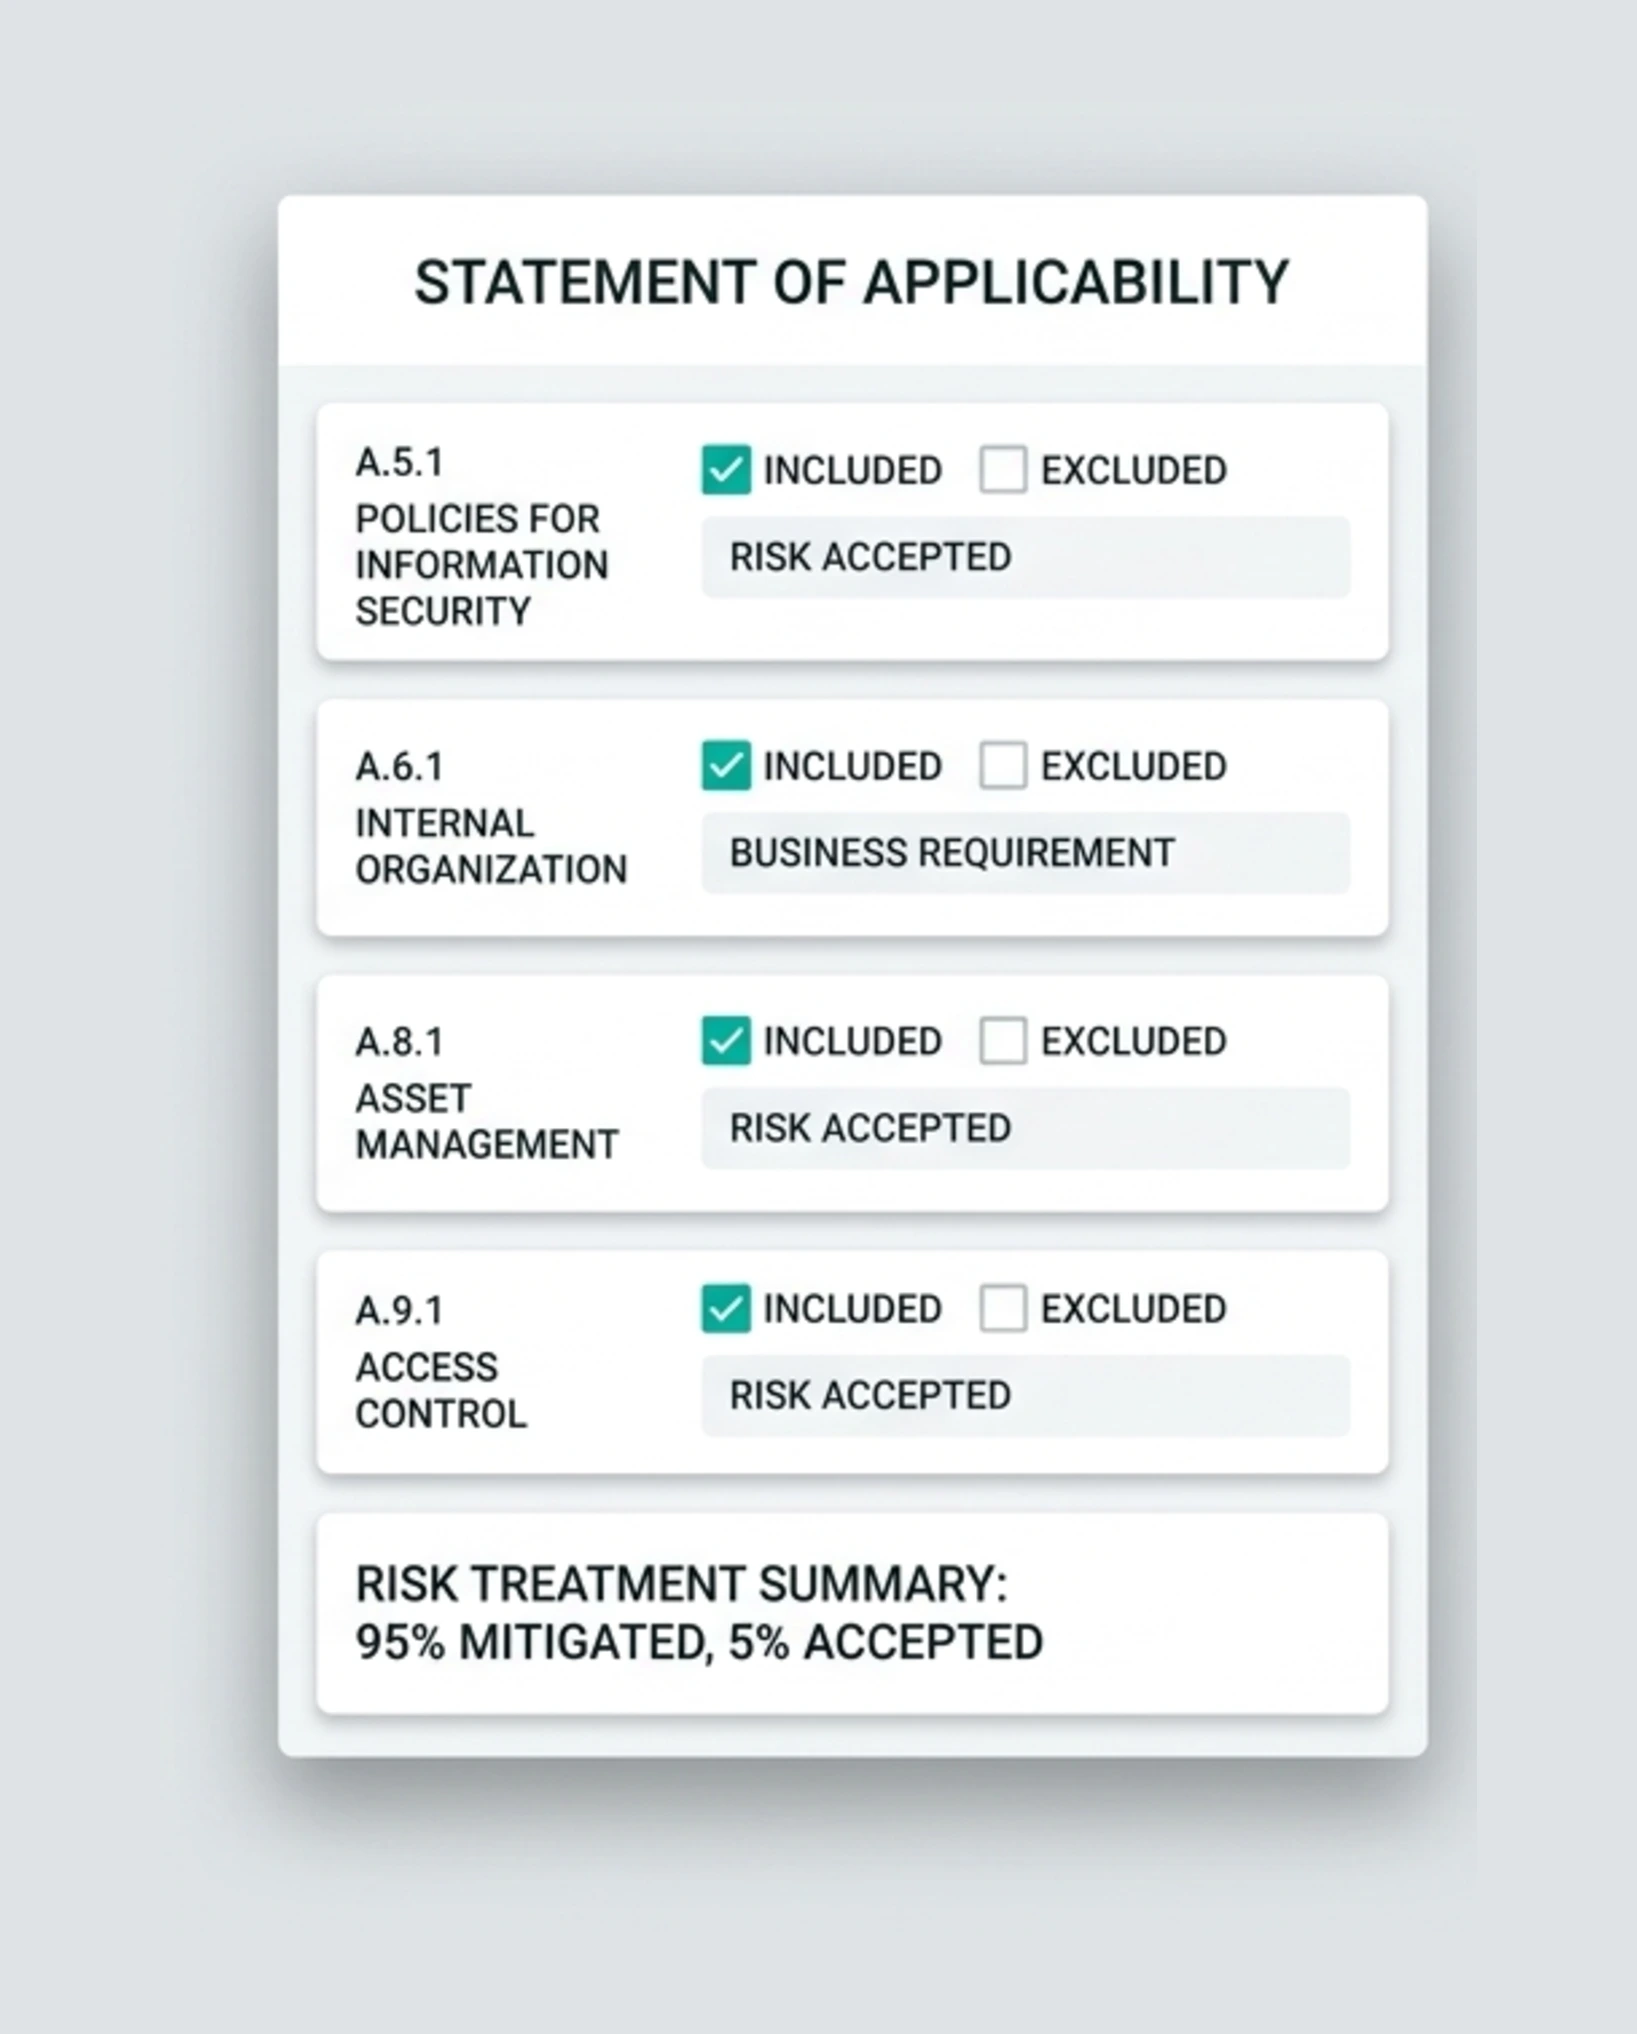Uncheck Included checkbox for A.9.1 Access Control
This screenshot has height=2034, width=1637.
(726, 1309)
